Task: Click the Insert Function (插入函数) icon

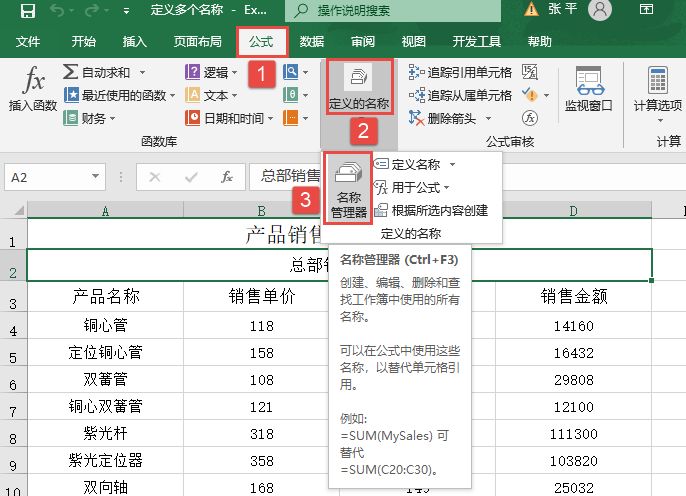Action: [x=33, y=90]
